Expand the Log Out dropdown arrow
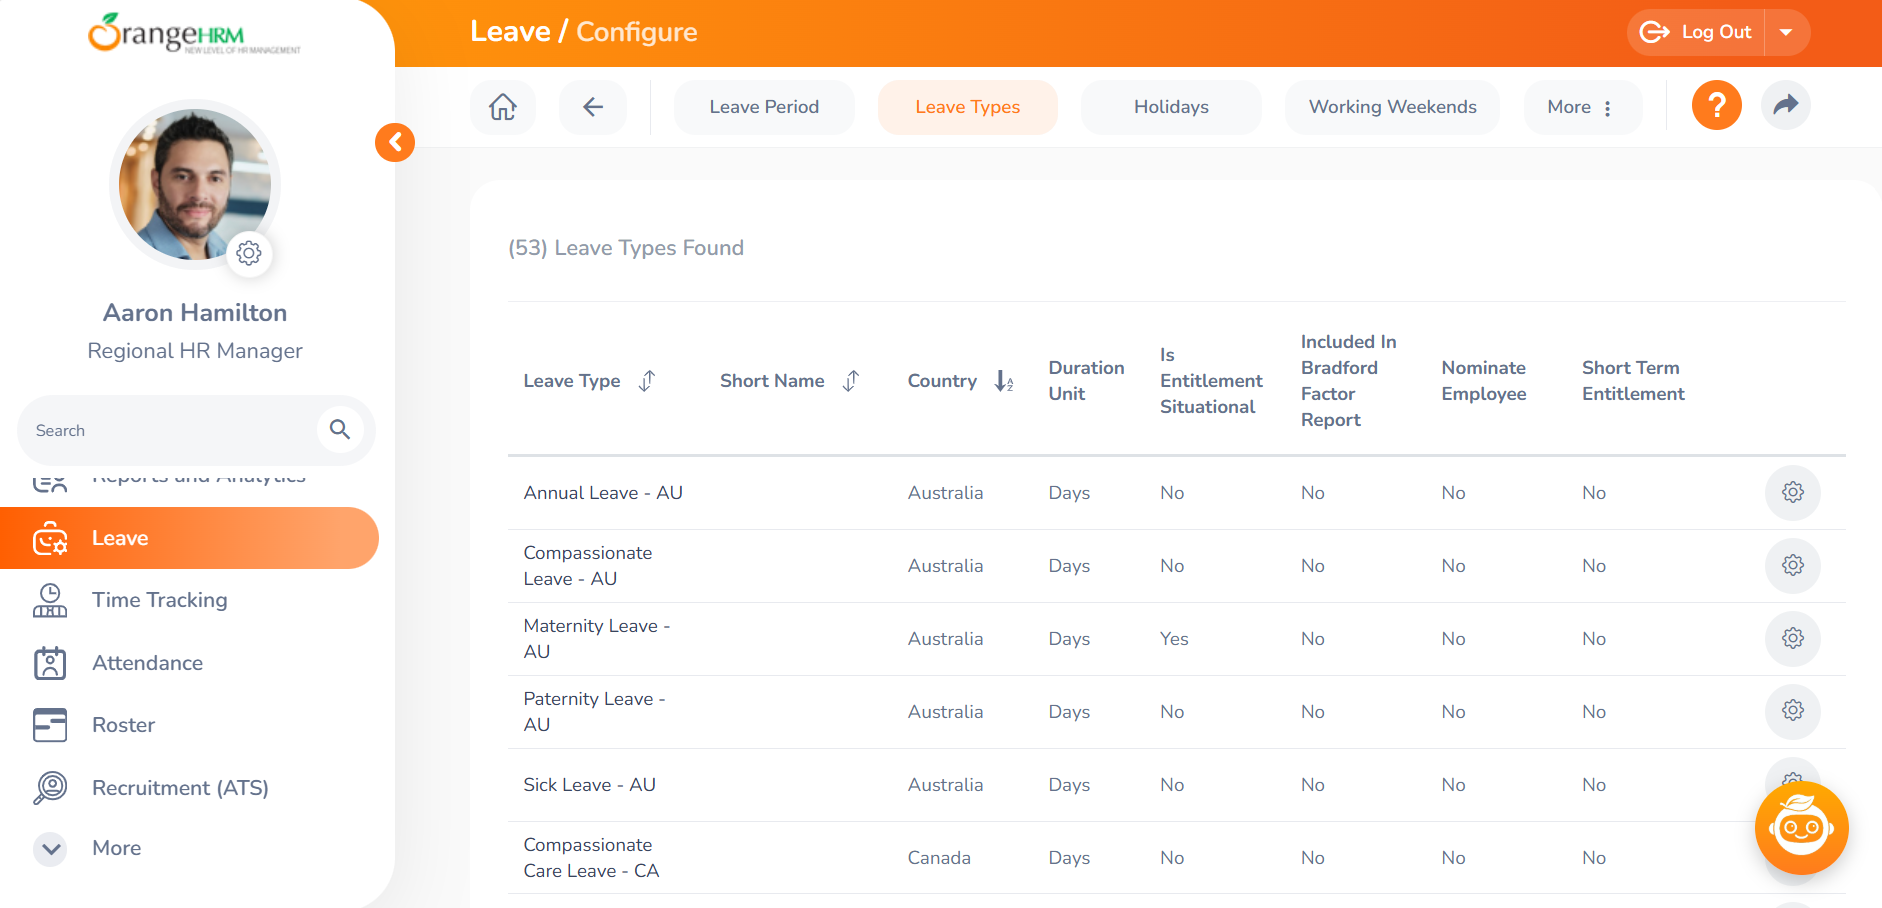Screen dimensions: 1882x908 pos(1787,32)
